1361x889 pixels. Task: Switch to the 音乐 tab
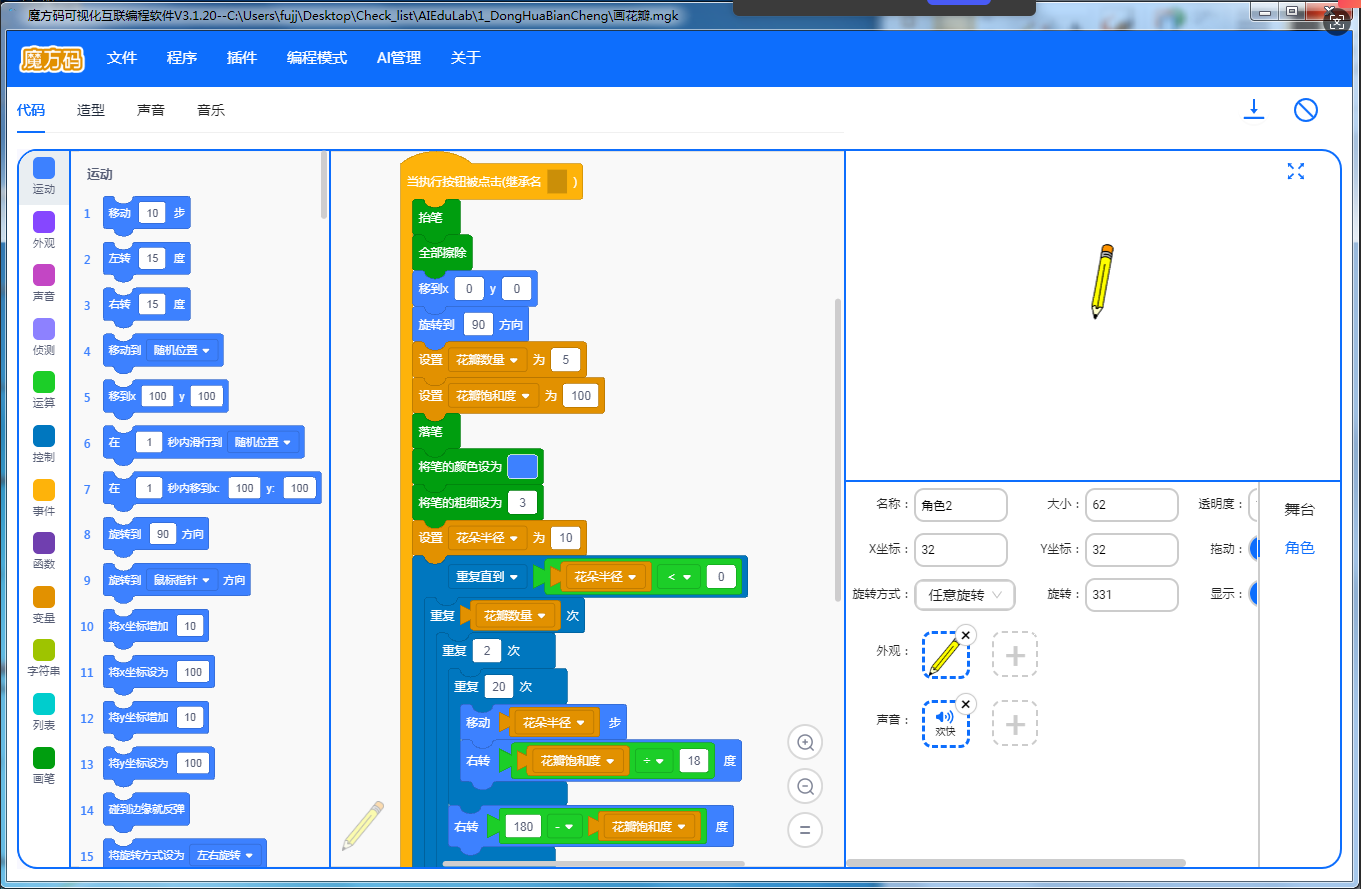(211, 110)
